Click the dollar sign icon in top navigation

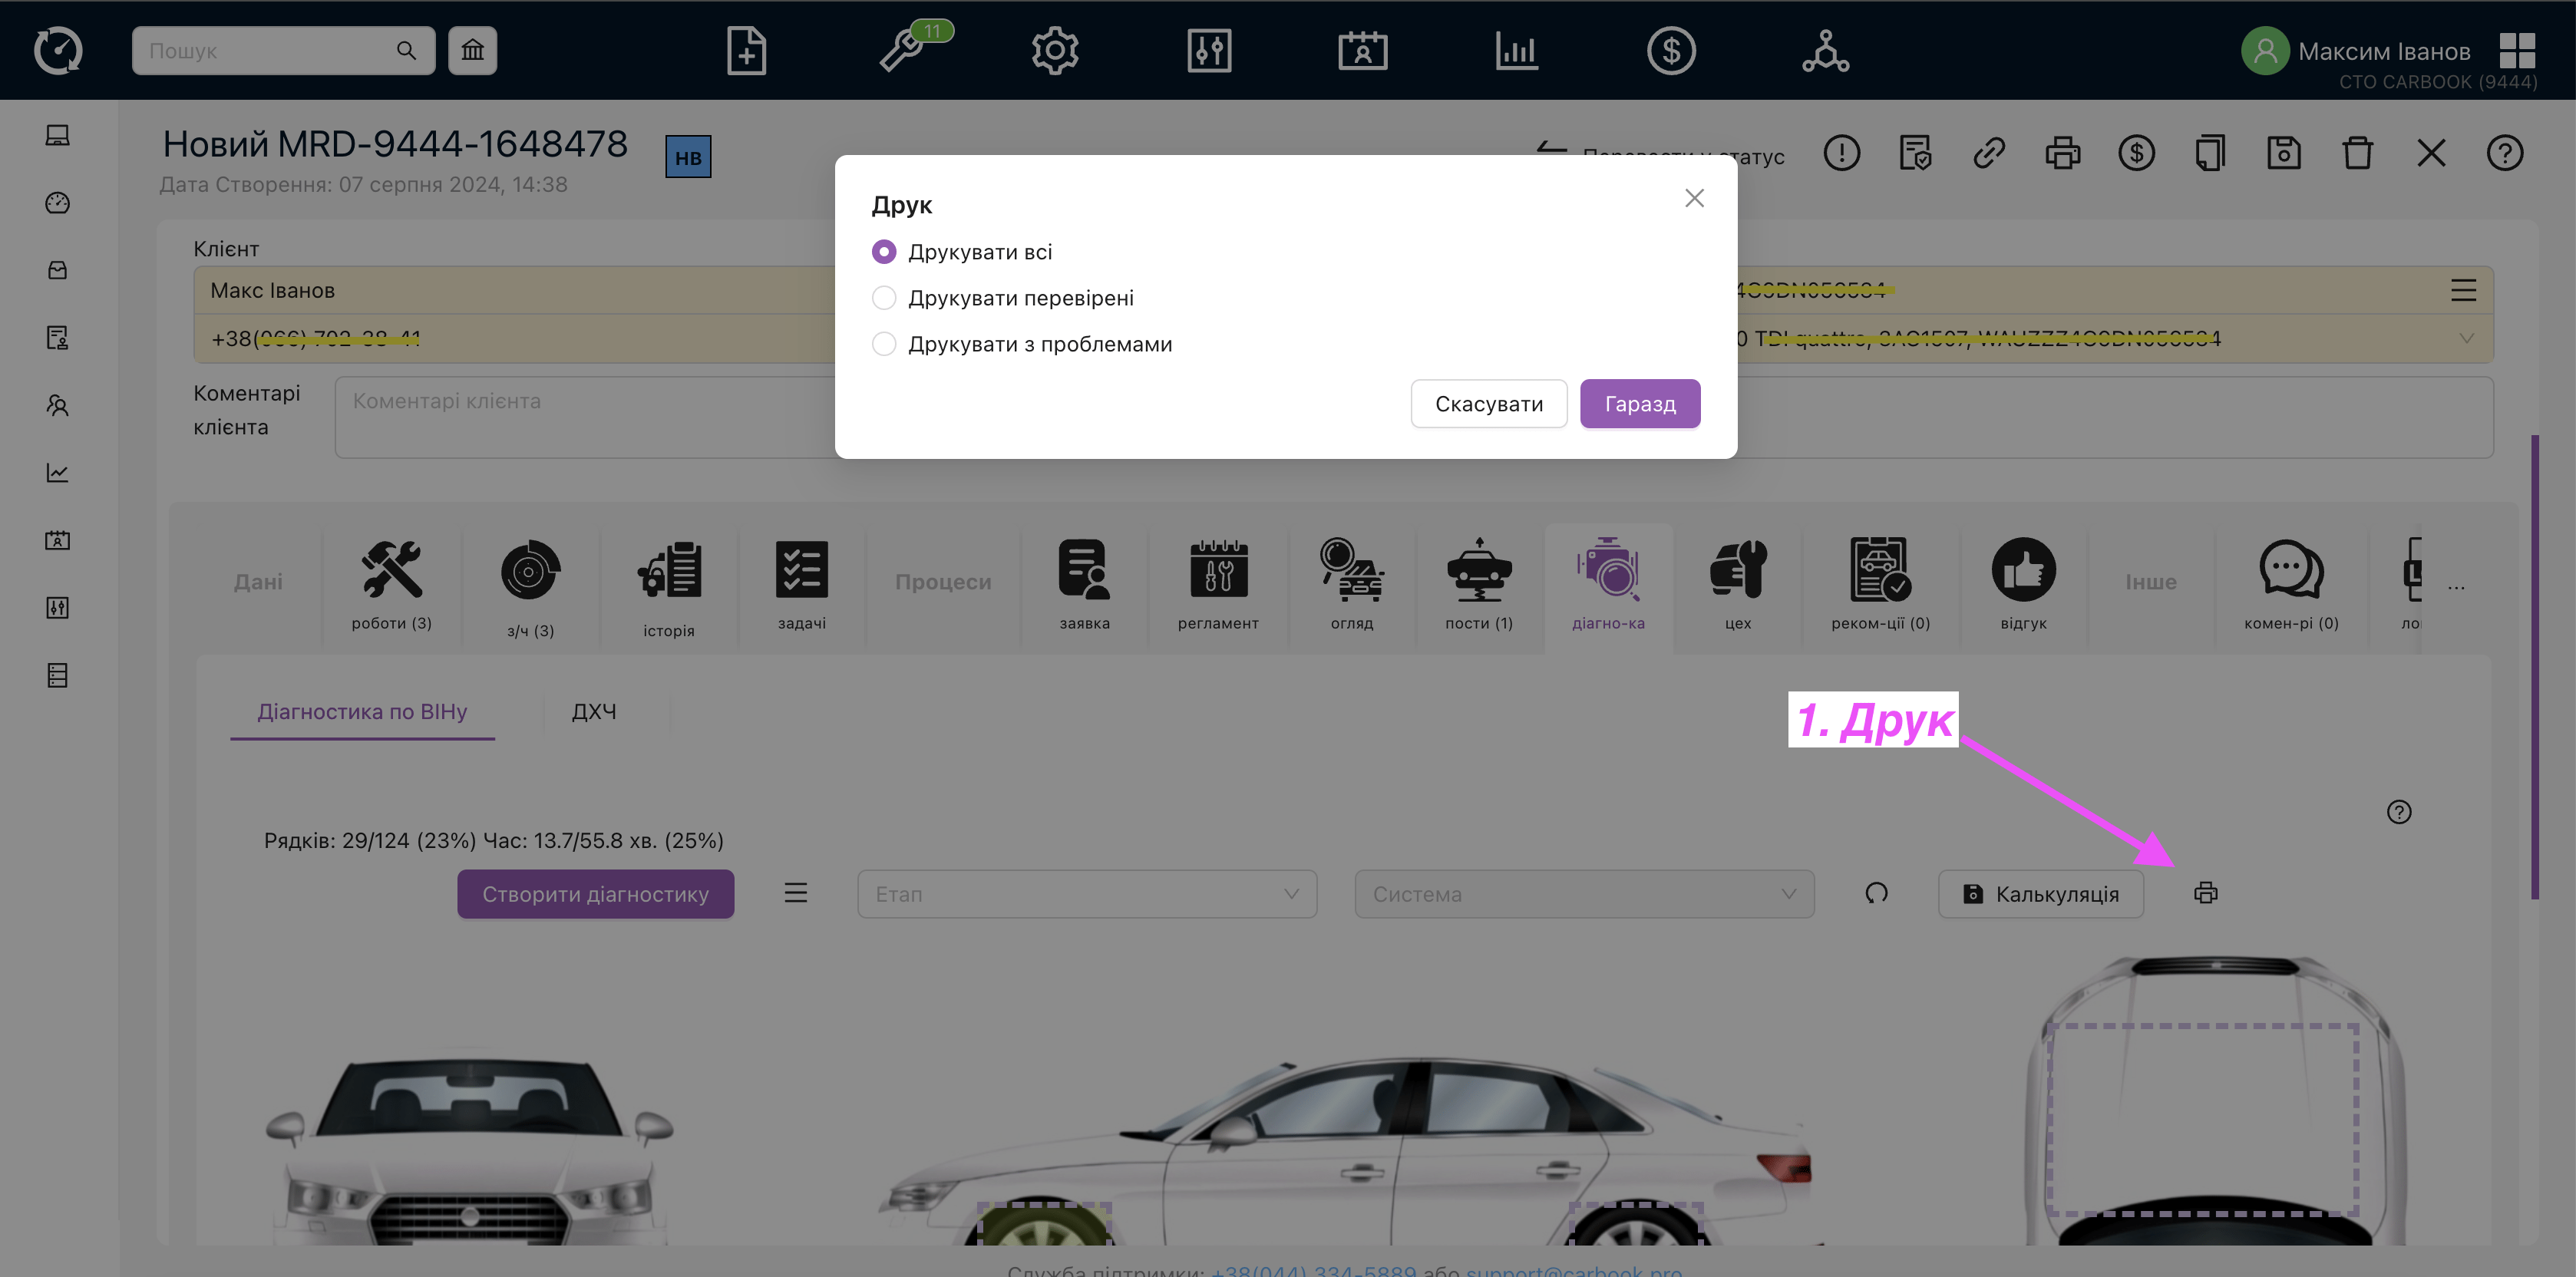1670,51
